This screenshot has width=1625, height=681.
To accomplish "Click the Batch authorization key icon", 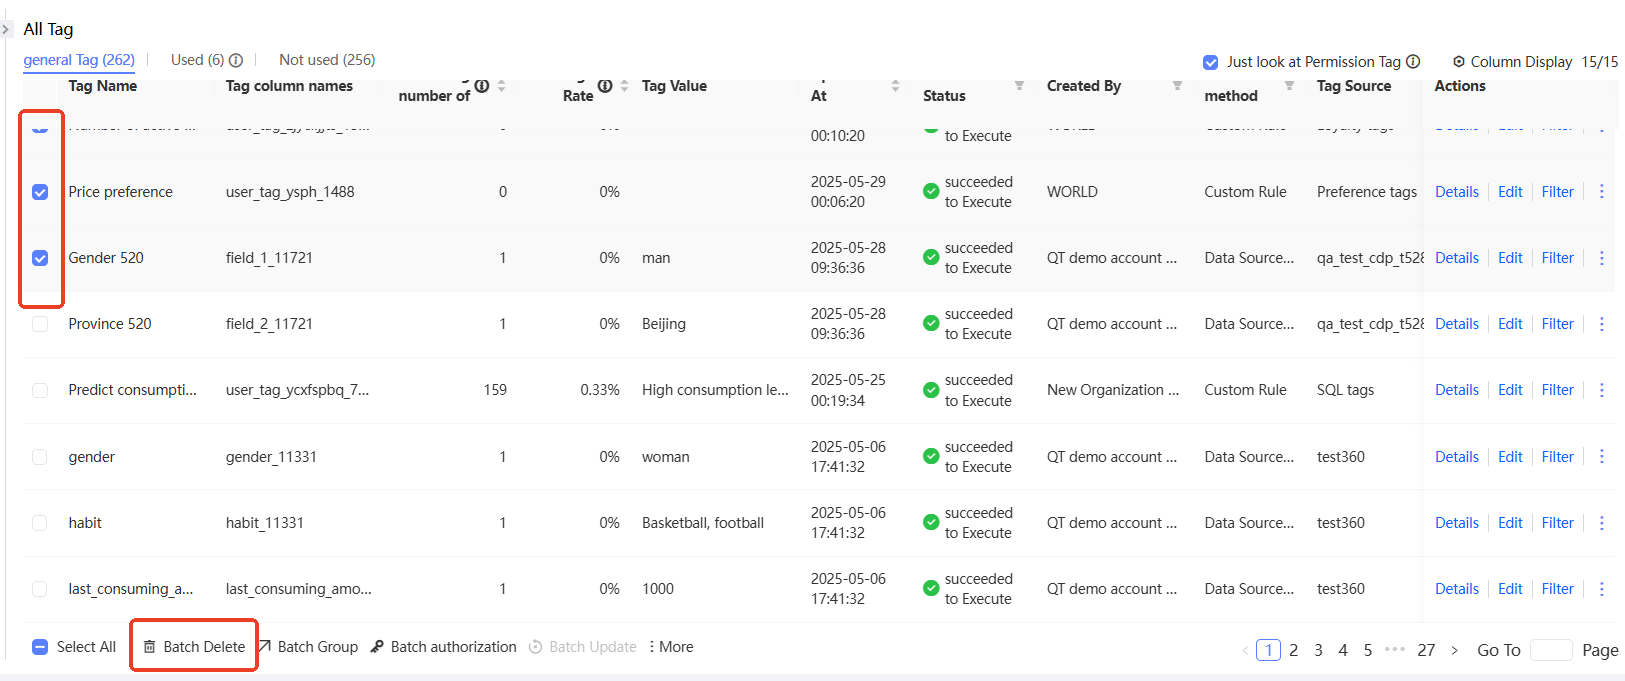I will pyautogui.click(x=377, y=647).
